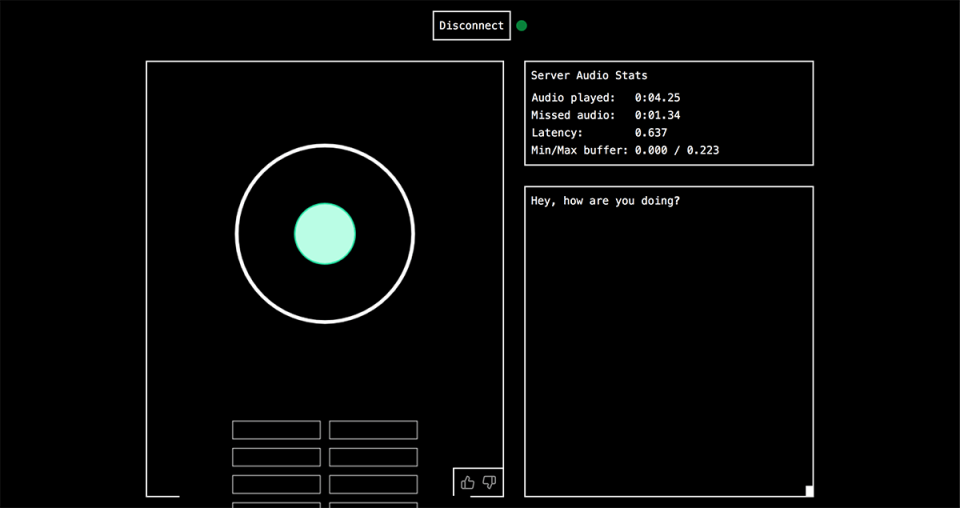
Task: Click the Min/Max buffer reading
Action: pos(677,151)
